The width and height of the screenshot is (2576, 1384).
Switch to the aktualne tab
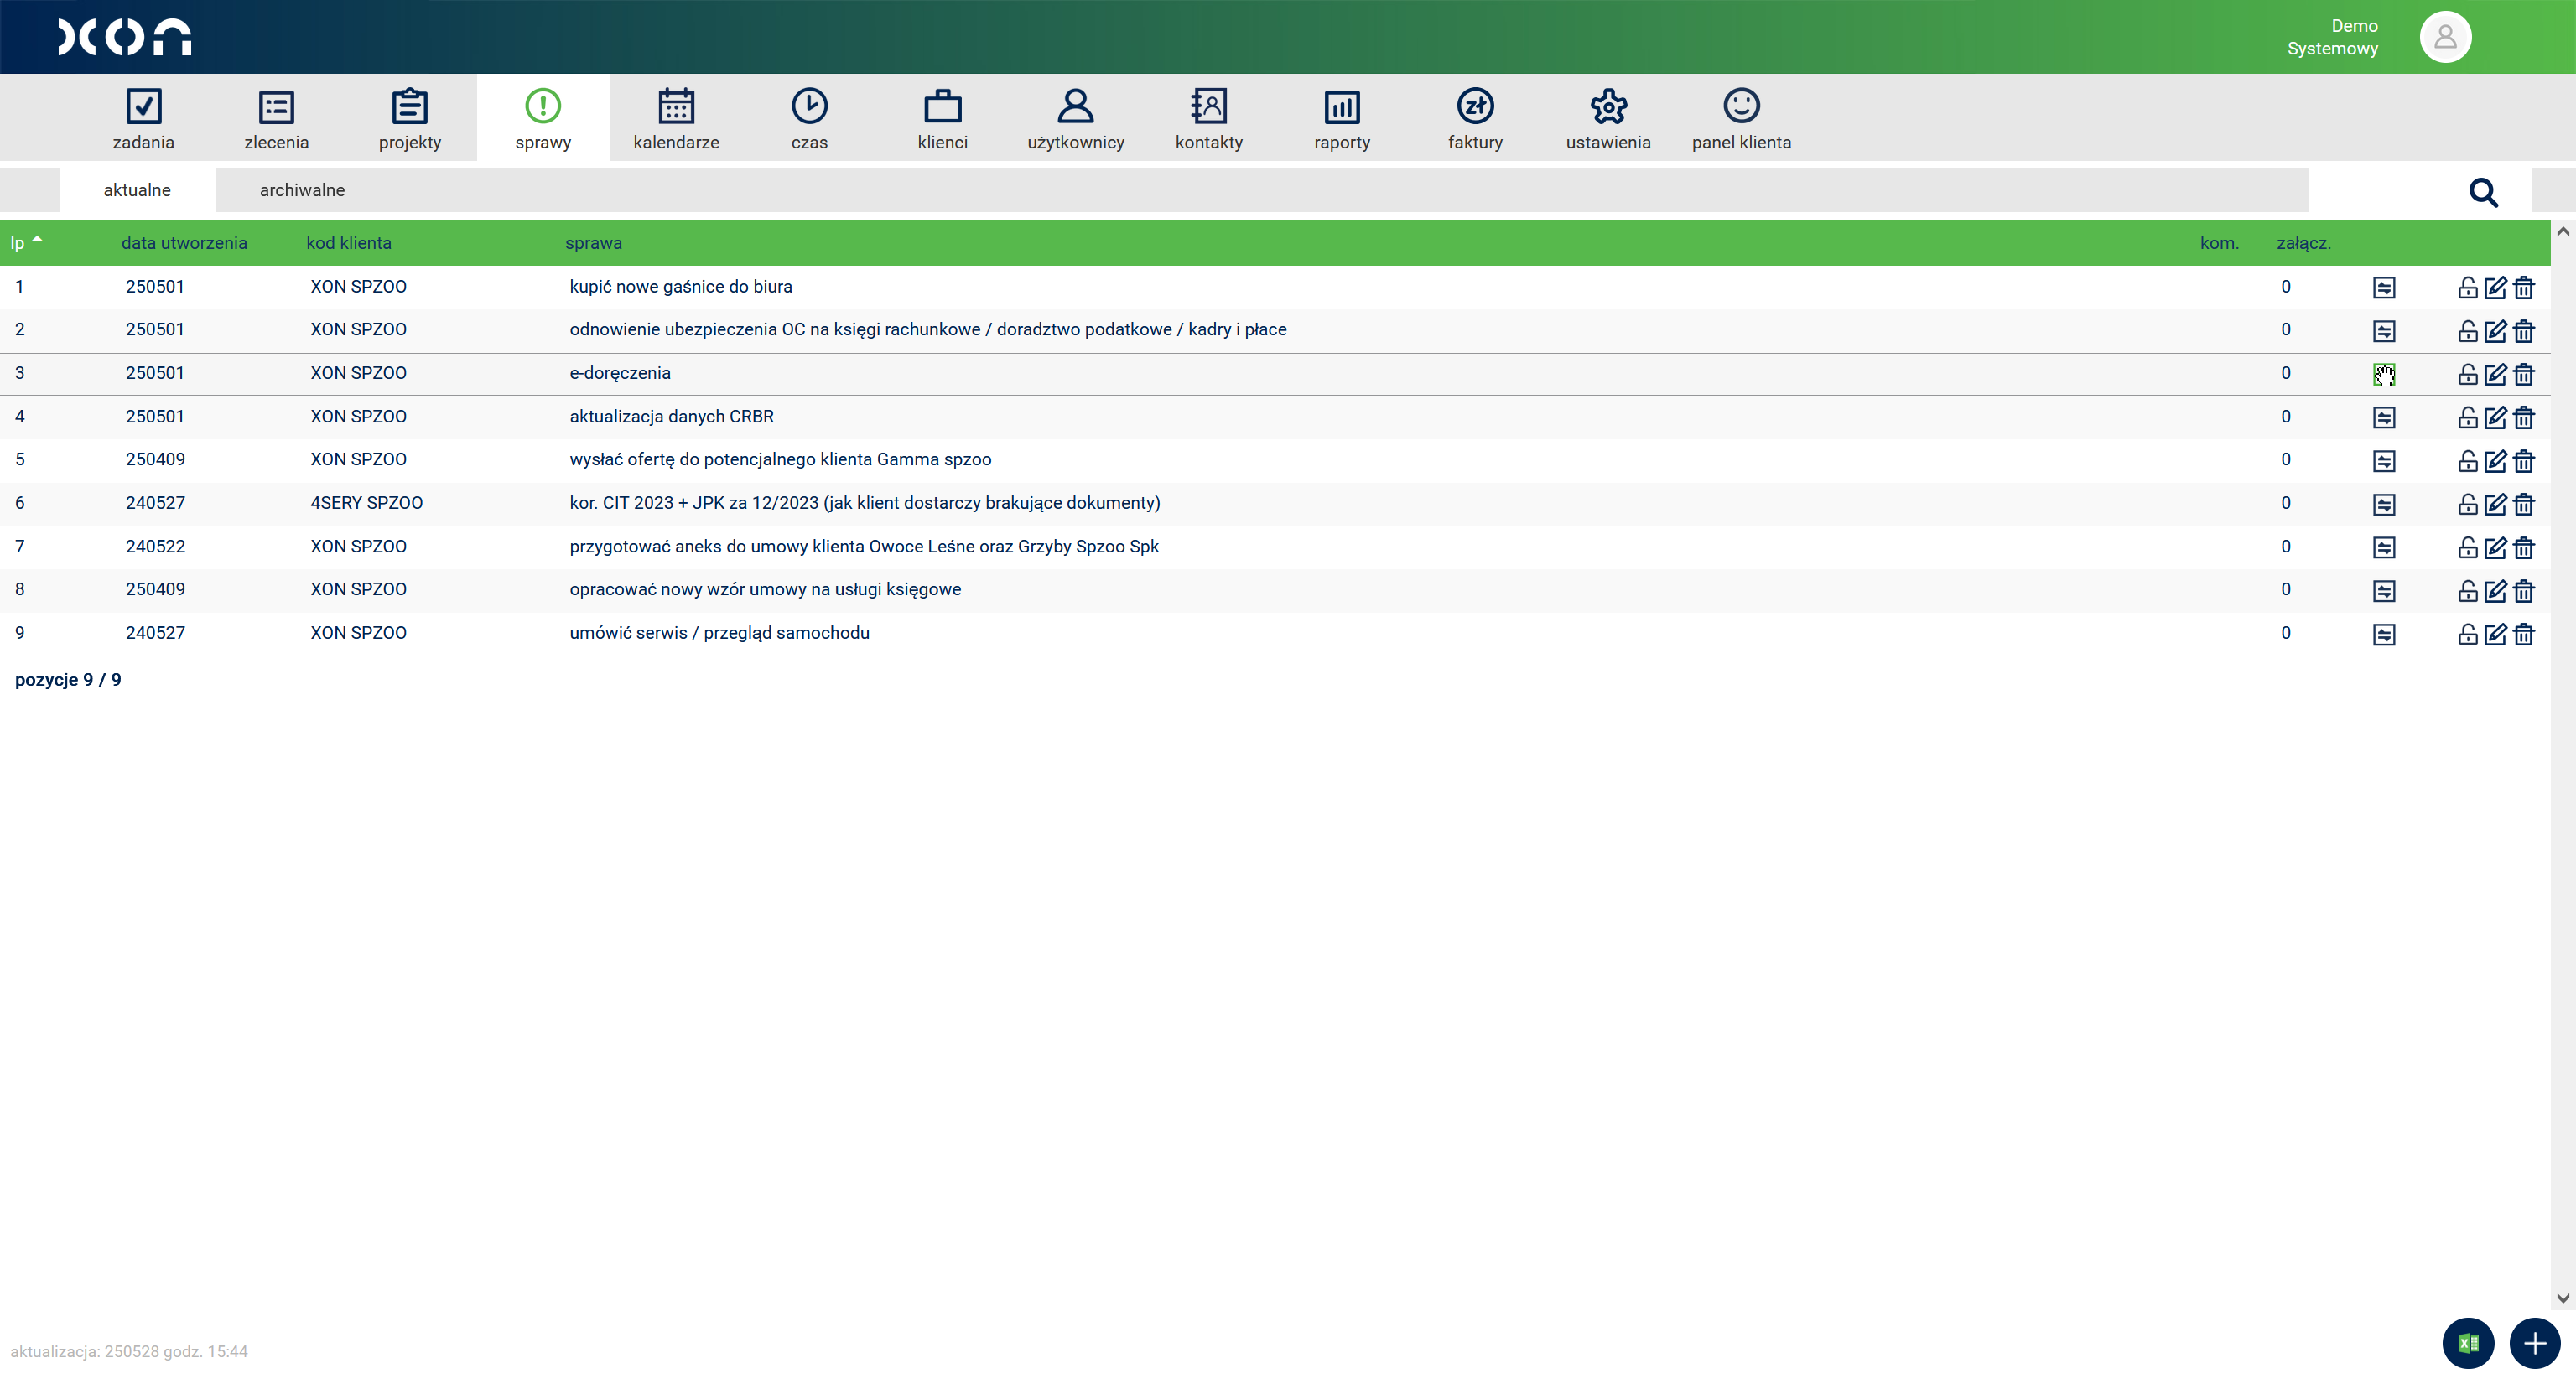(137, 190)
